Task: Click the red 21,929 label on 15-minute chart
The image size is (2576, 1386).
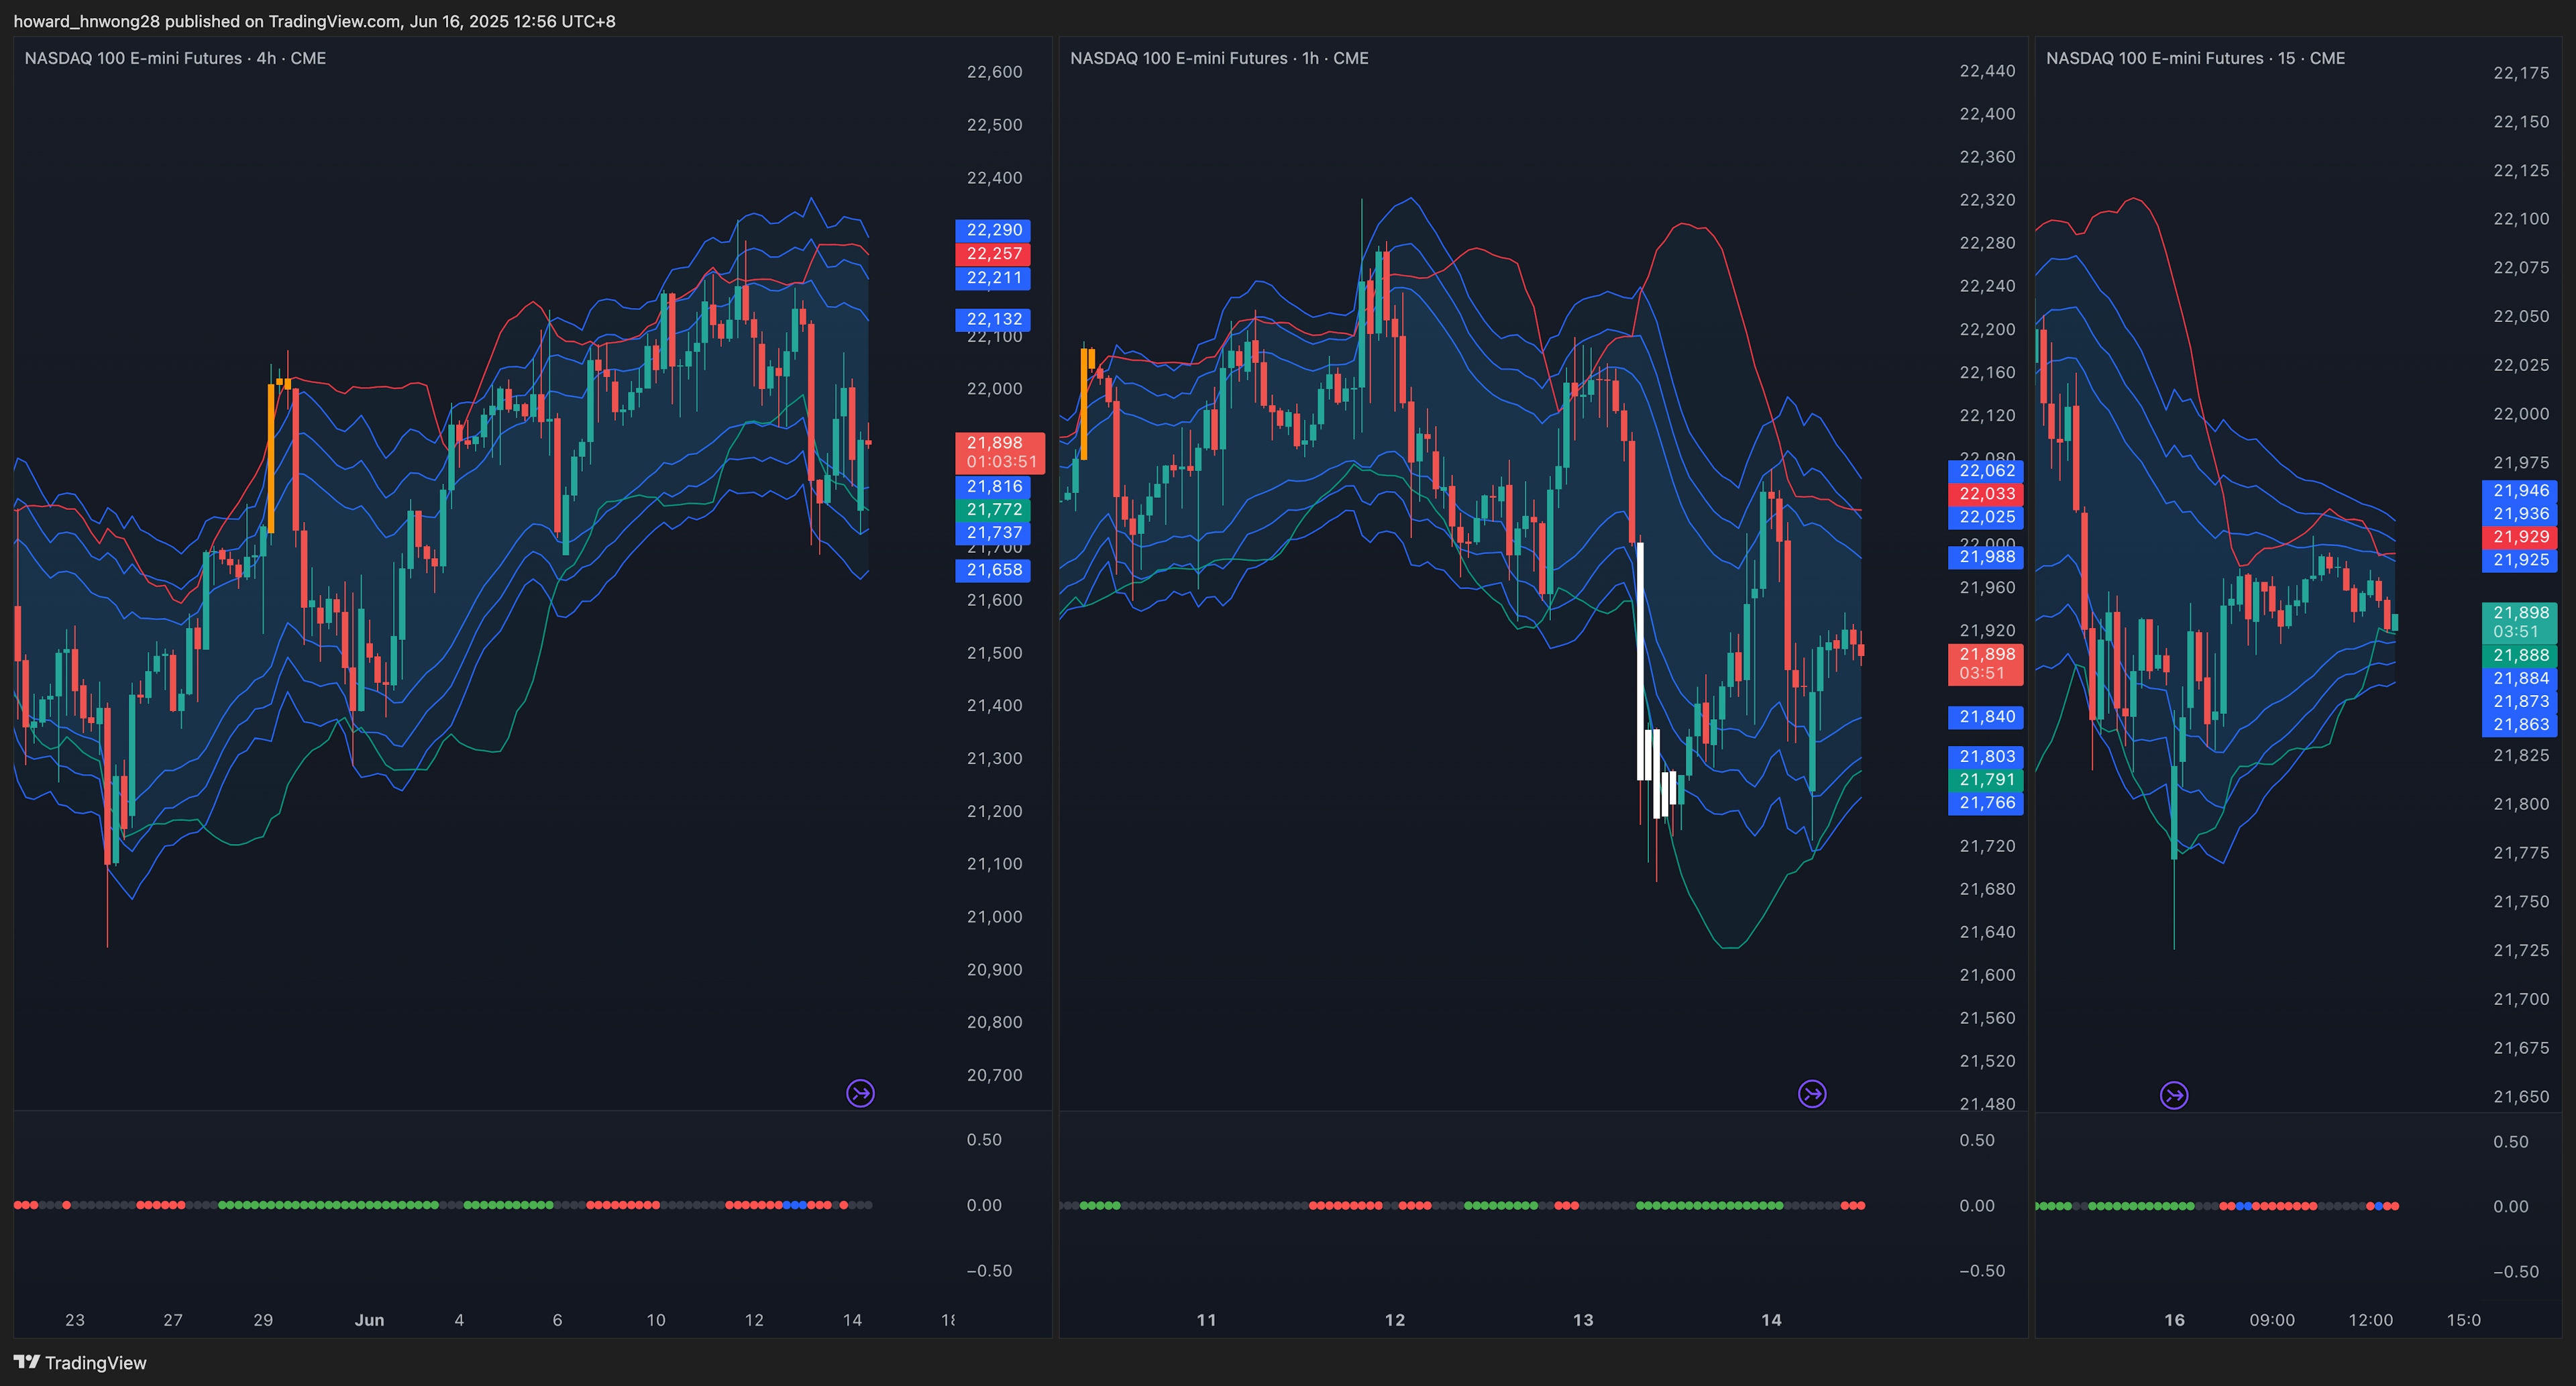Action: pos(2520,537)
